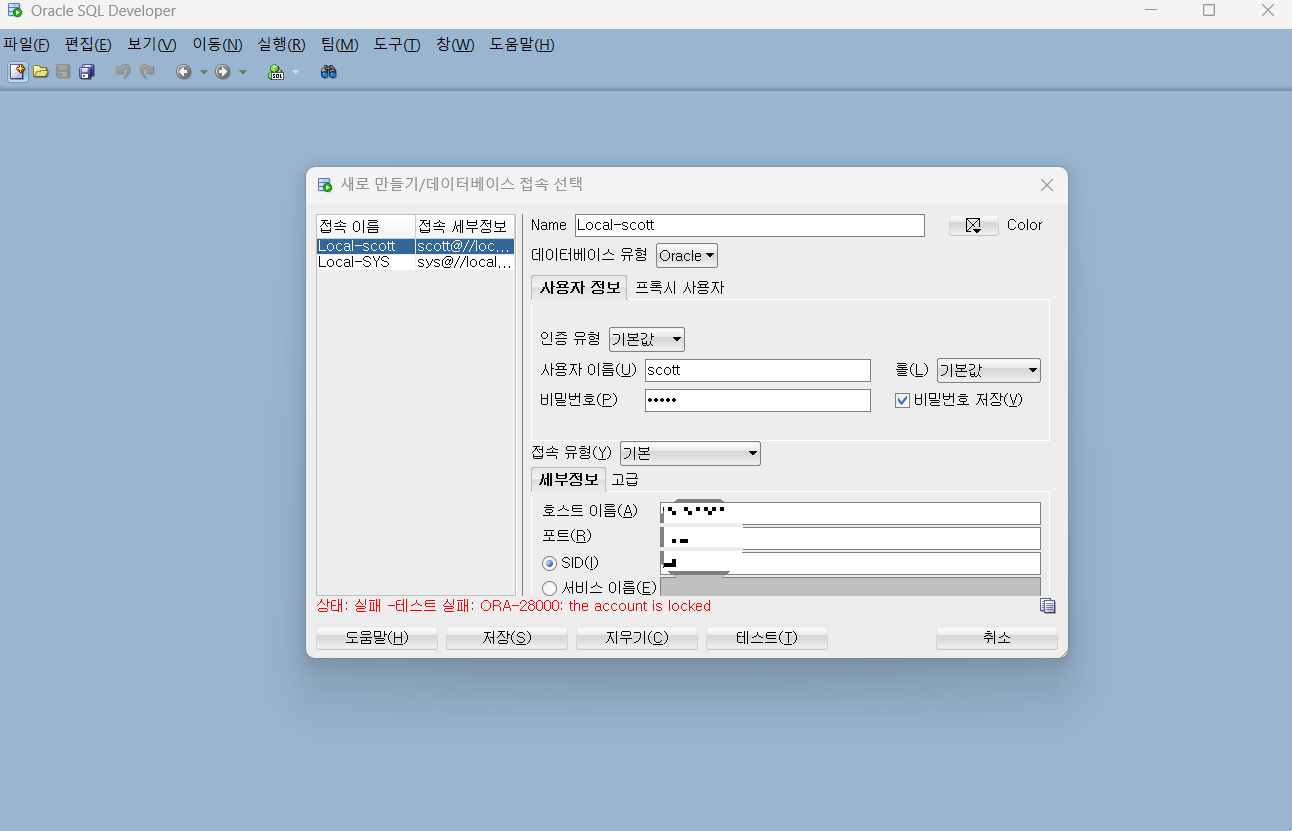Click the 비밀번호 input field
This screenshot has height=831, width=1292.
tap(758, 400)
